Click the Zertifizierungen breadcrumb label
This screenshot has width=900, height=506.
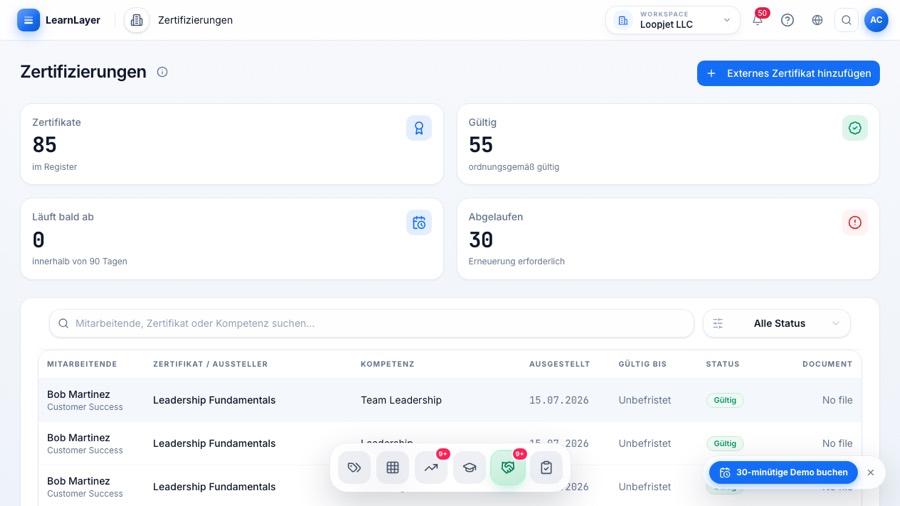click(195, 20)
